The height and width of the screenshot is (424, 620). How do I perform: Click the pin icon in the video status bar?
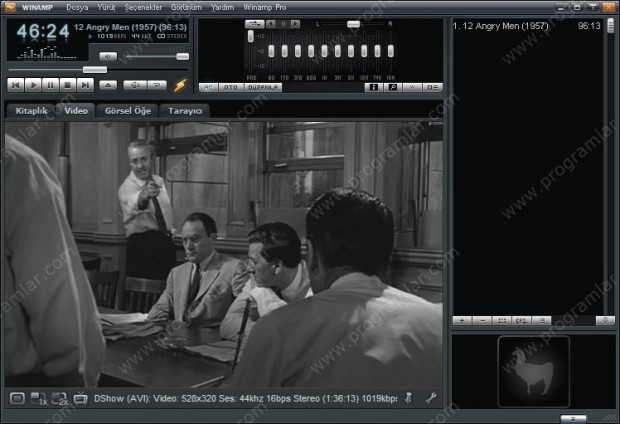point(409,398)
